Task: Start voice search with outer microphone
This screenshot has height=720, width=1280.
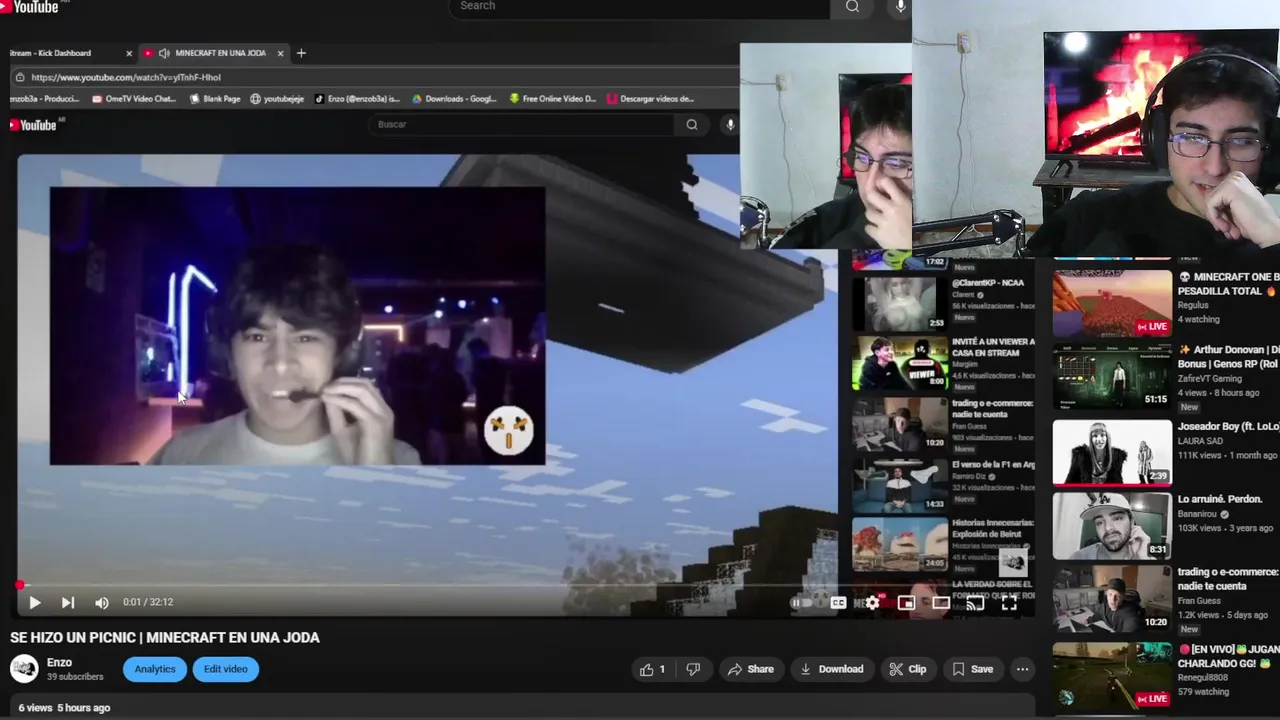Action: pos(900,7)
